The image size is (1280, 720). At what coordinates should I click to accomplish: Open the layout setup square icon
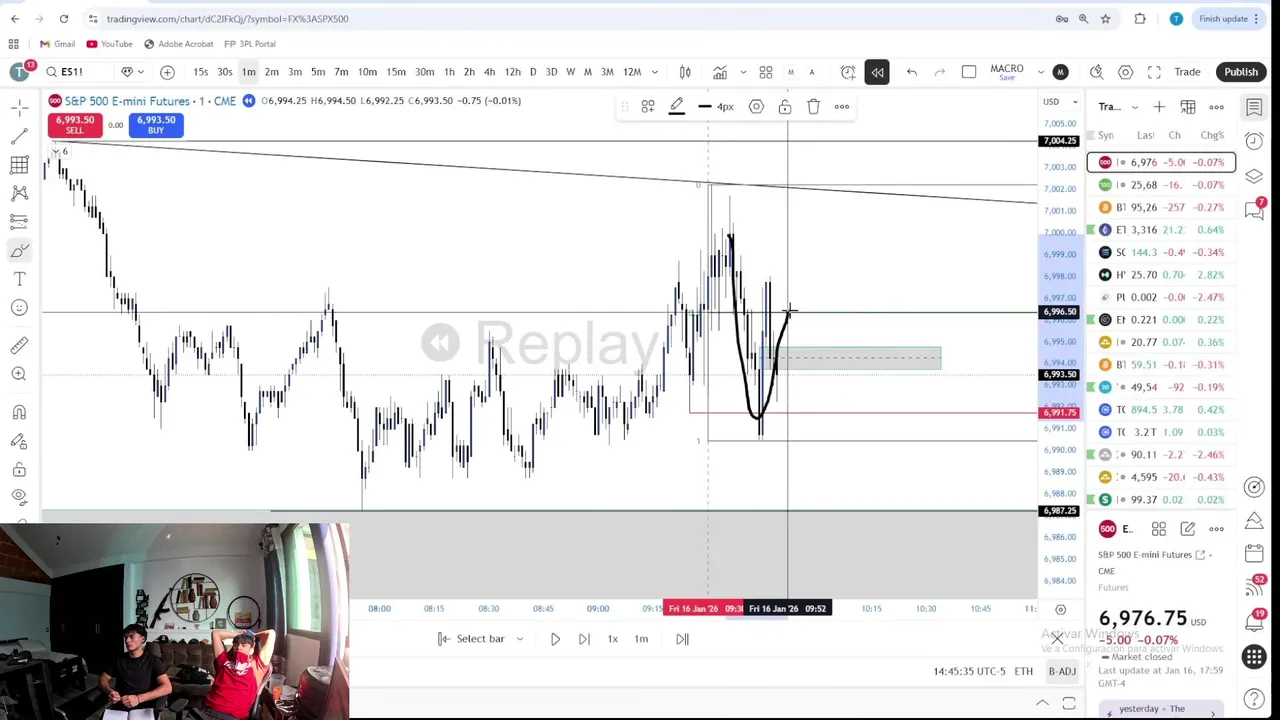point(969,72)
